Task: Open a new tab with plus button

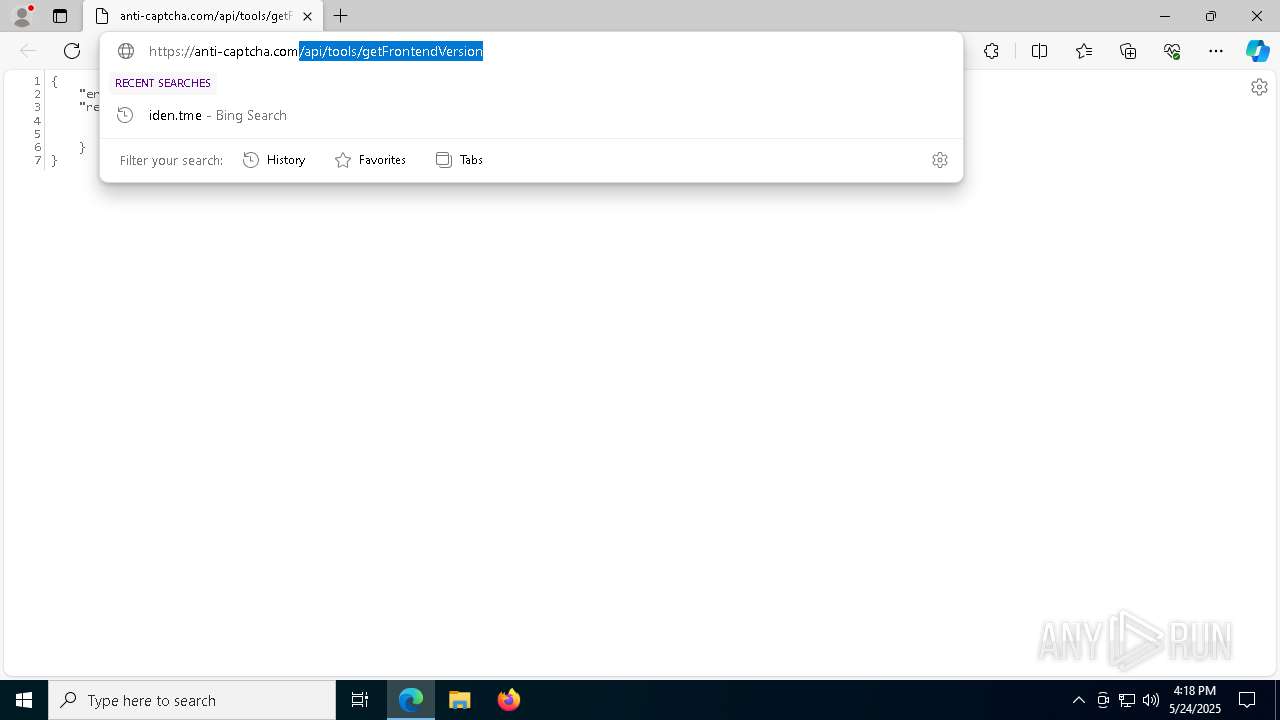Action: 341,16
